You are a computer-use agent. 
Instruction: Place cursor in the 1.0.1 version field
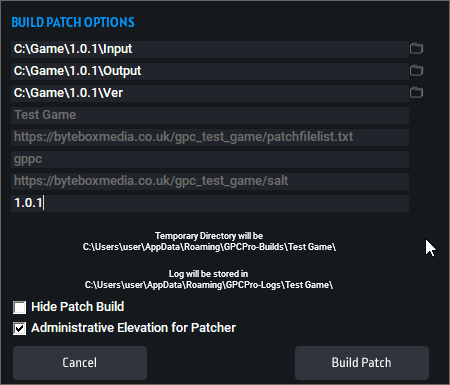point(210,203)
